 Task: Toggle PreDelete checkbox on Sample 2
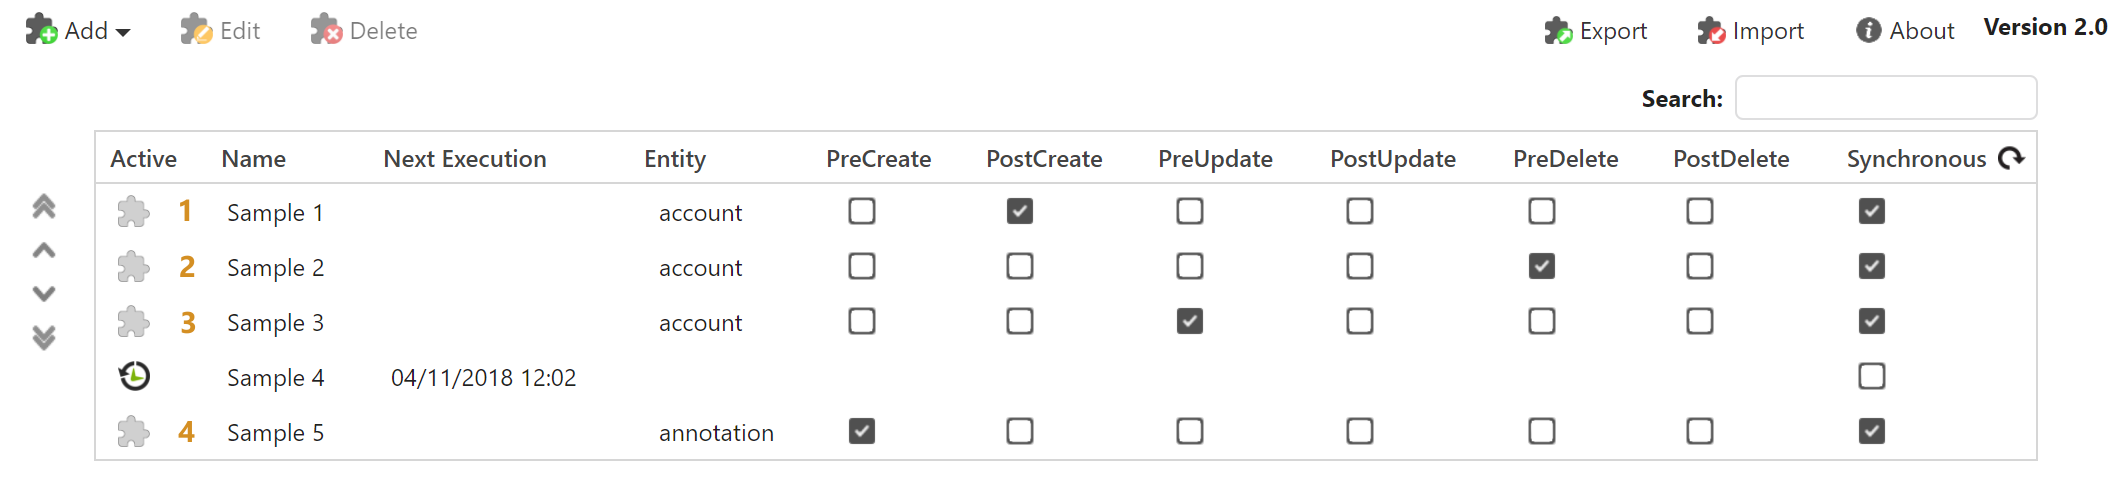coord(1542,266)
